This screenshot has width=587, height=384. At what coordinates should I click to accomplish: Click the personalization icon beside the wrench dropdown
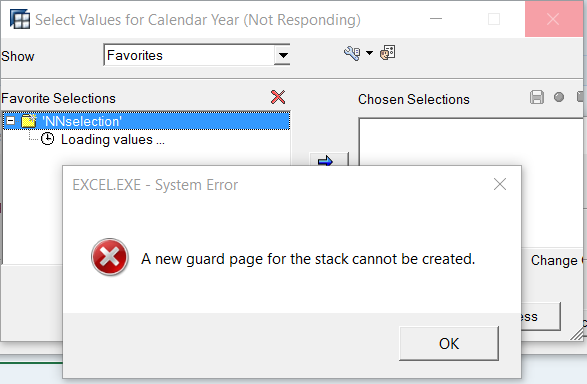tap(387, 52)
